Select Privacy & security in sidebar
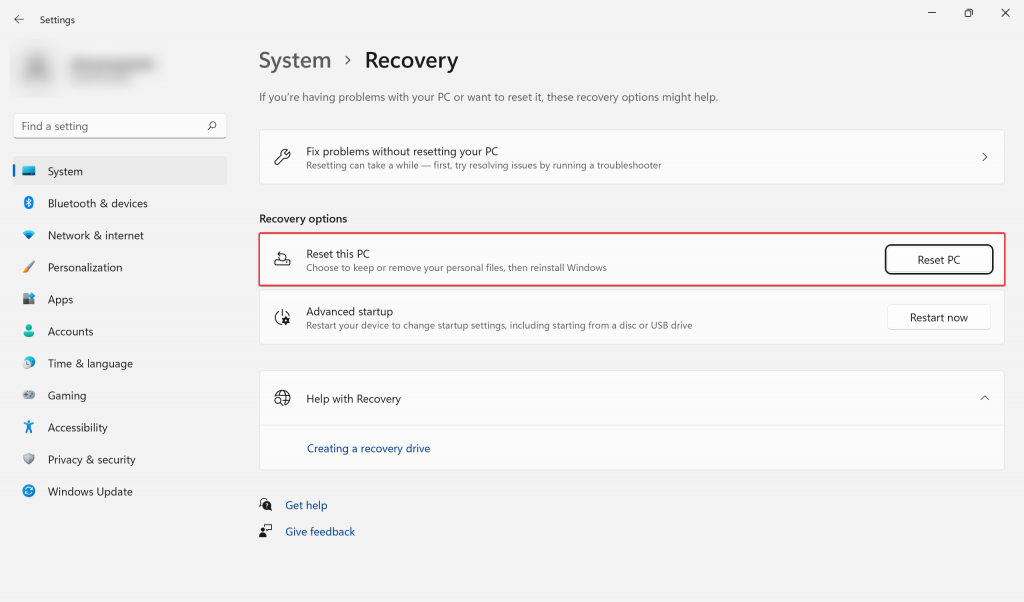1024x602 pixels. pos(120,459)
